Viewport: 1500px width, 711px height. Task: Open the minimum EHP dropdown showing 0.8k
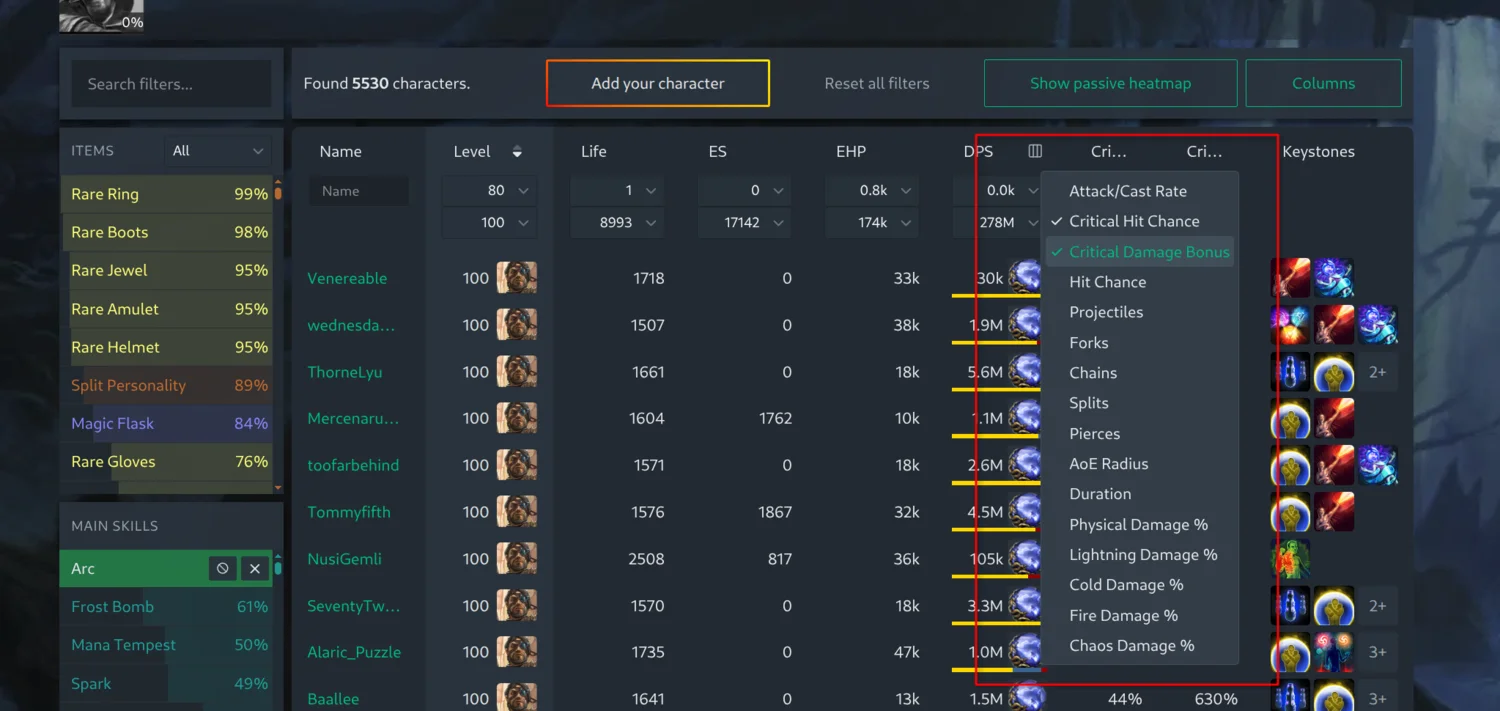tap(873, 190)
